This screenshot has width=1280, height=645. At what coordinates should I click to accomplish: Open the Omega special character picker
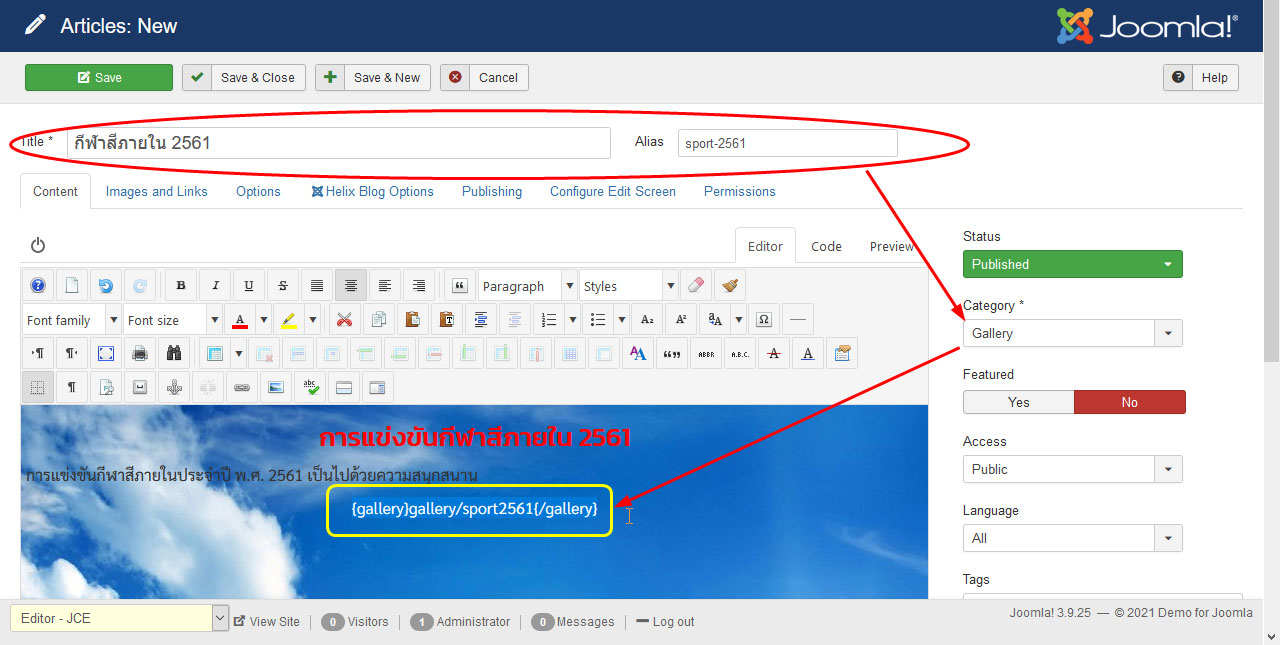[x=764, y=320]
